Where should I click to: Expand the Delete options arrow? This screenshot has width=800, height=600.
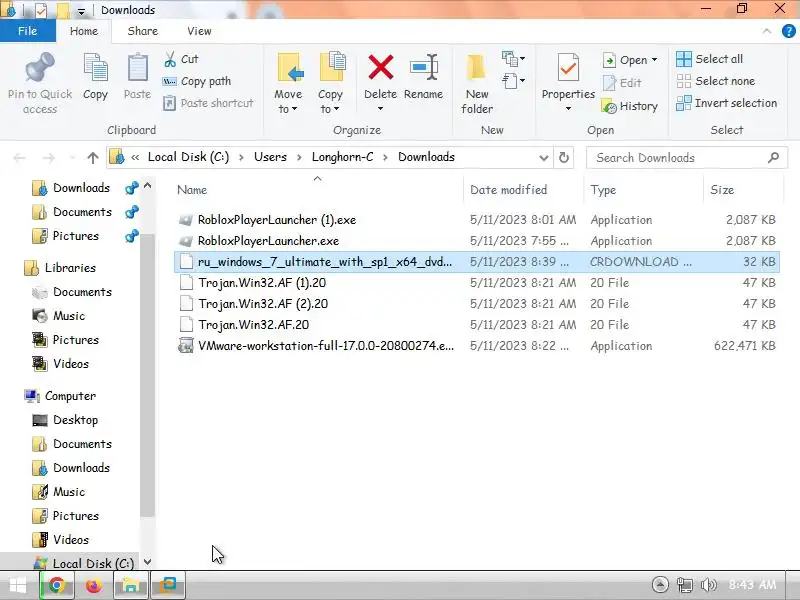pos(380,109)
